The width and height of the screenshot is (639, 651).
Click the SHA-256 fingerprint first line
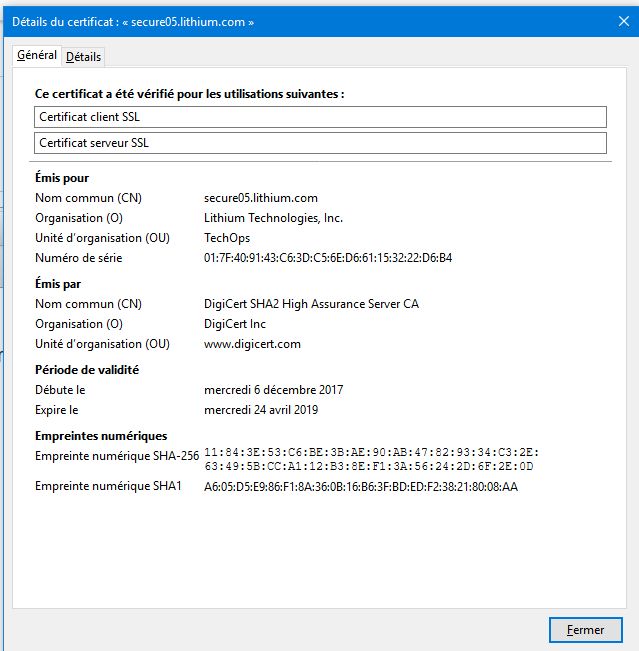(x=370, y=452)
